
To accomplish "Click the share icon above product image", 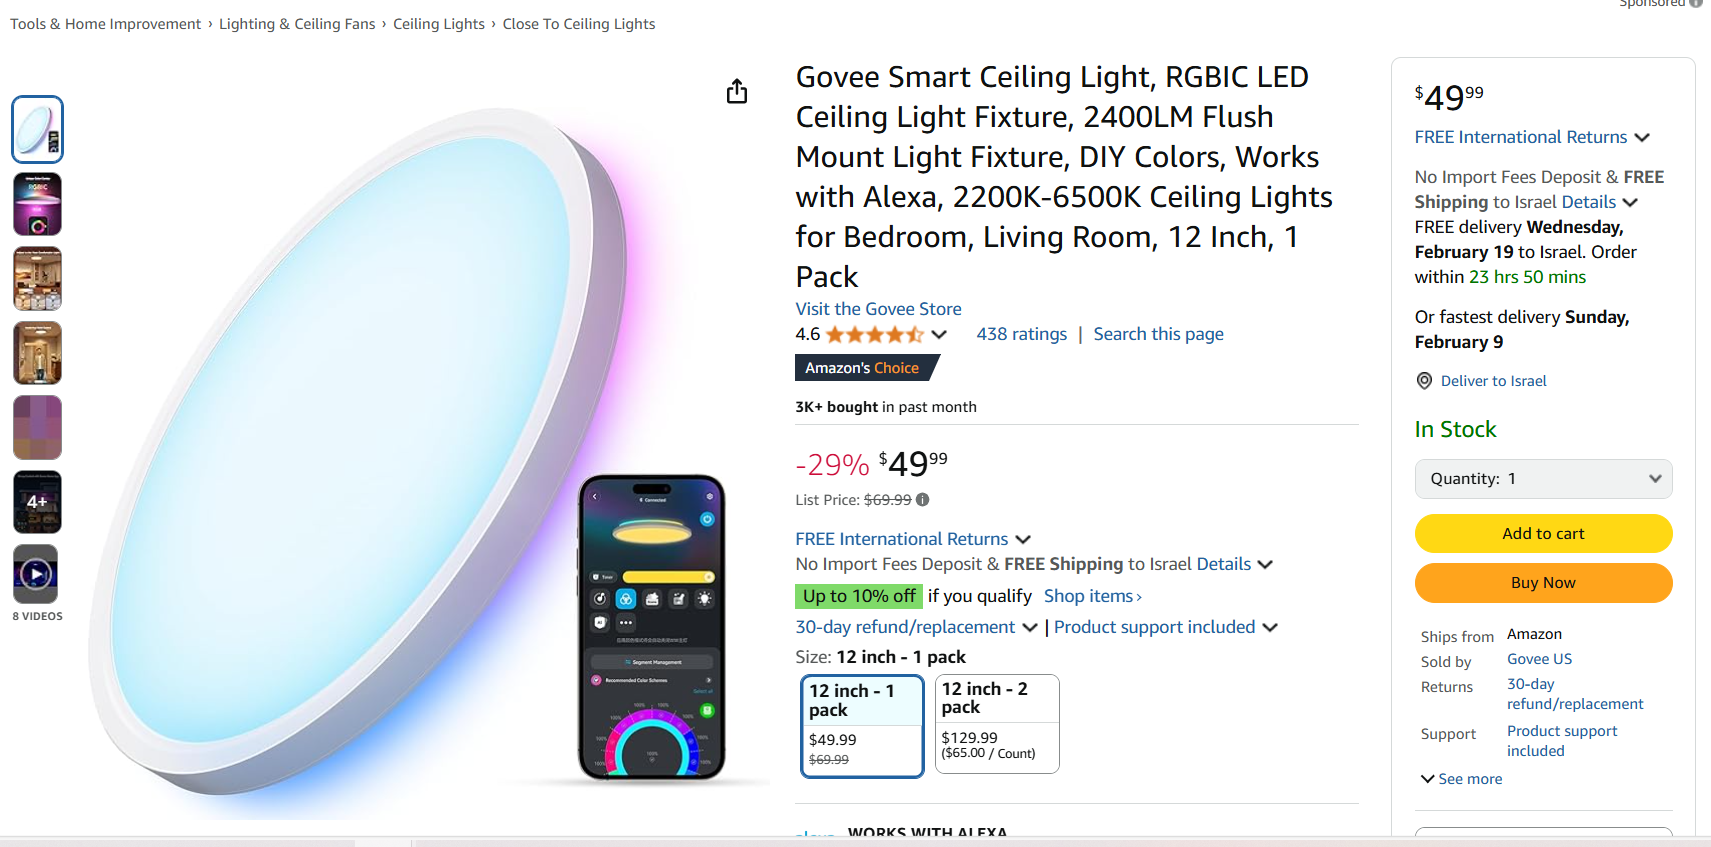I will pos(737,92).
